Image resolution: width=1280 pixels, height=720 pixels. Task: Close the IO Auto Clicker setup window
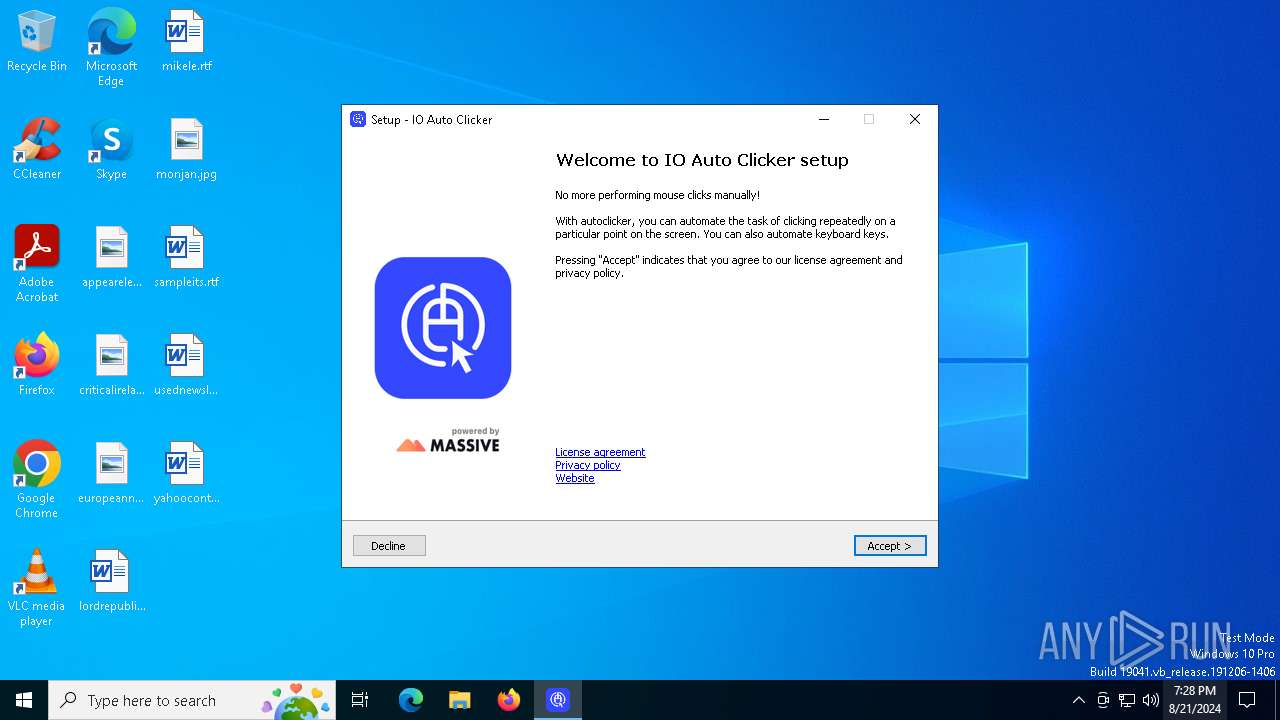tap(914, 119)
